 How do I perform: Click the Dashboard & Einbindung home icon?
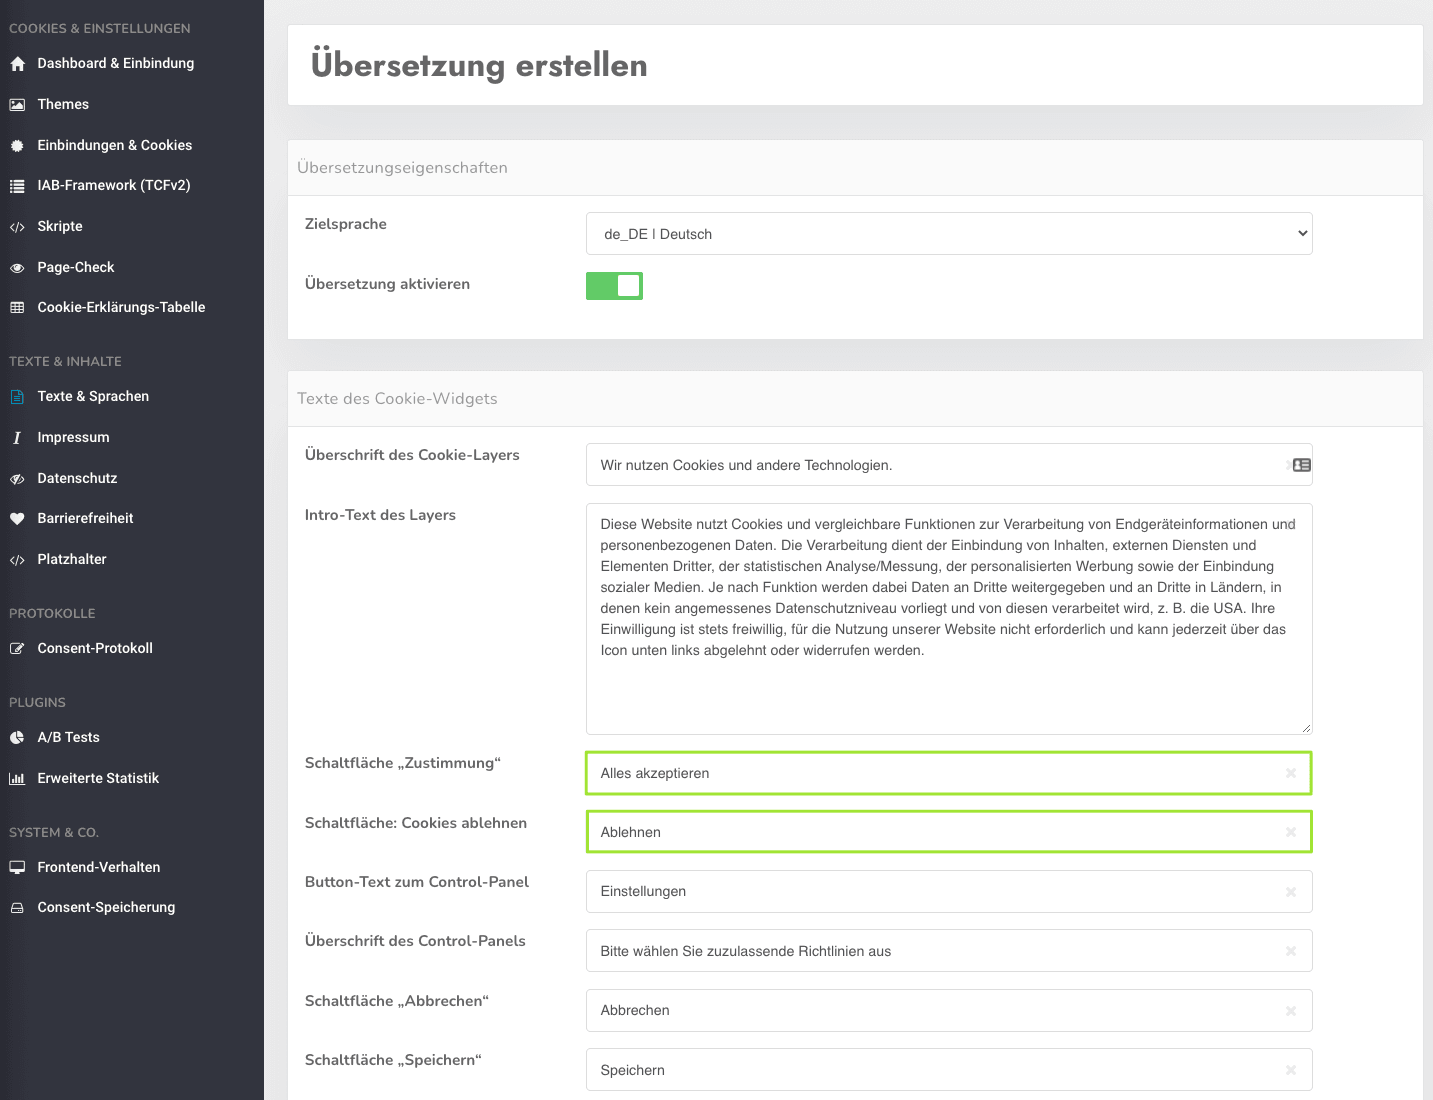click(17, 64)
